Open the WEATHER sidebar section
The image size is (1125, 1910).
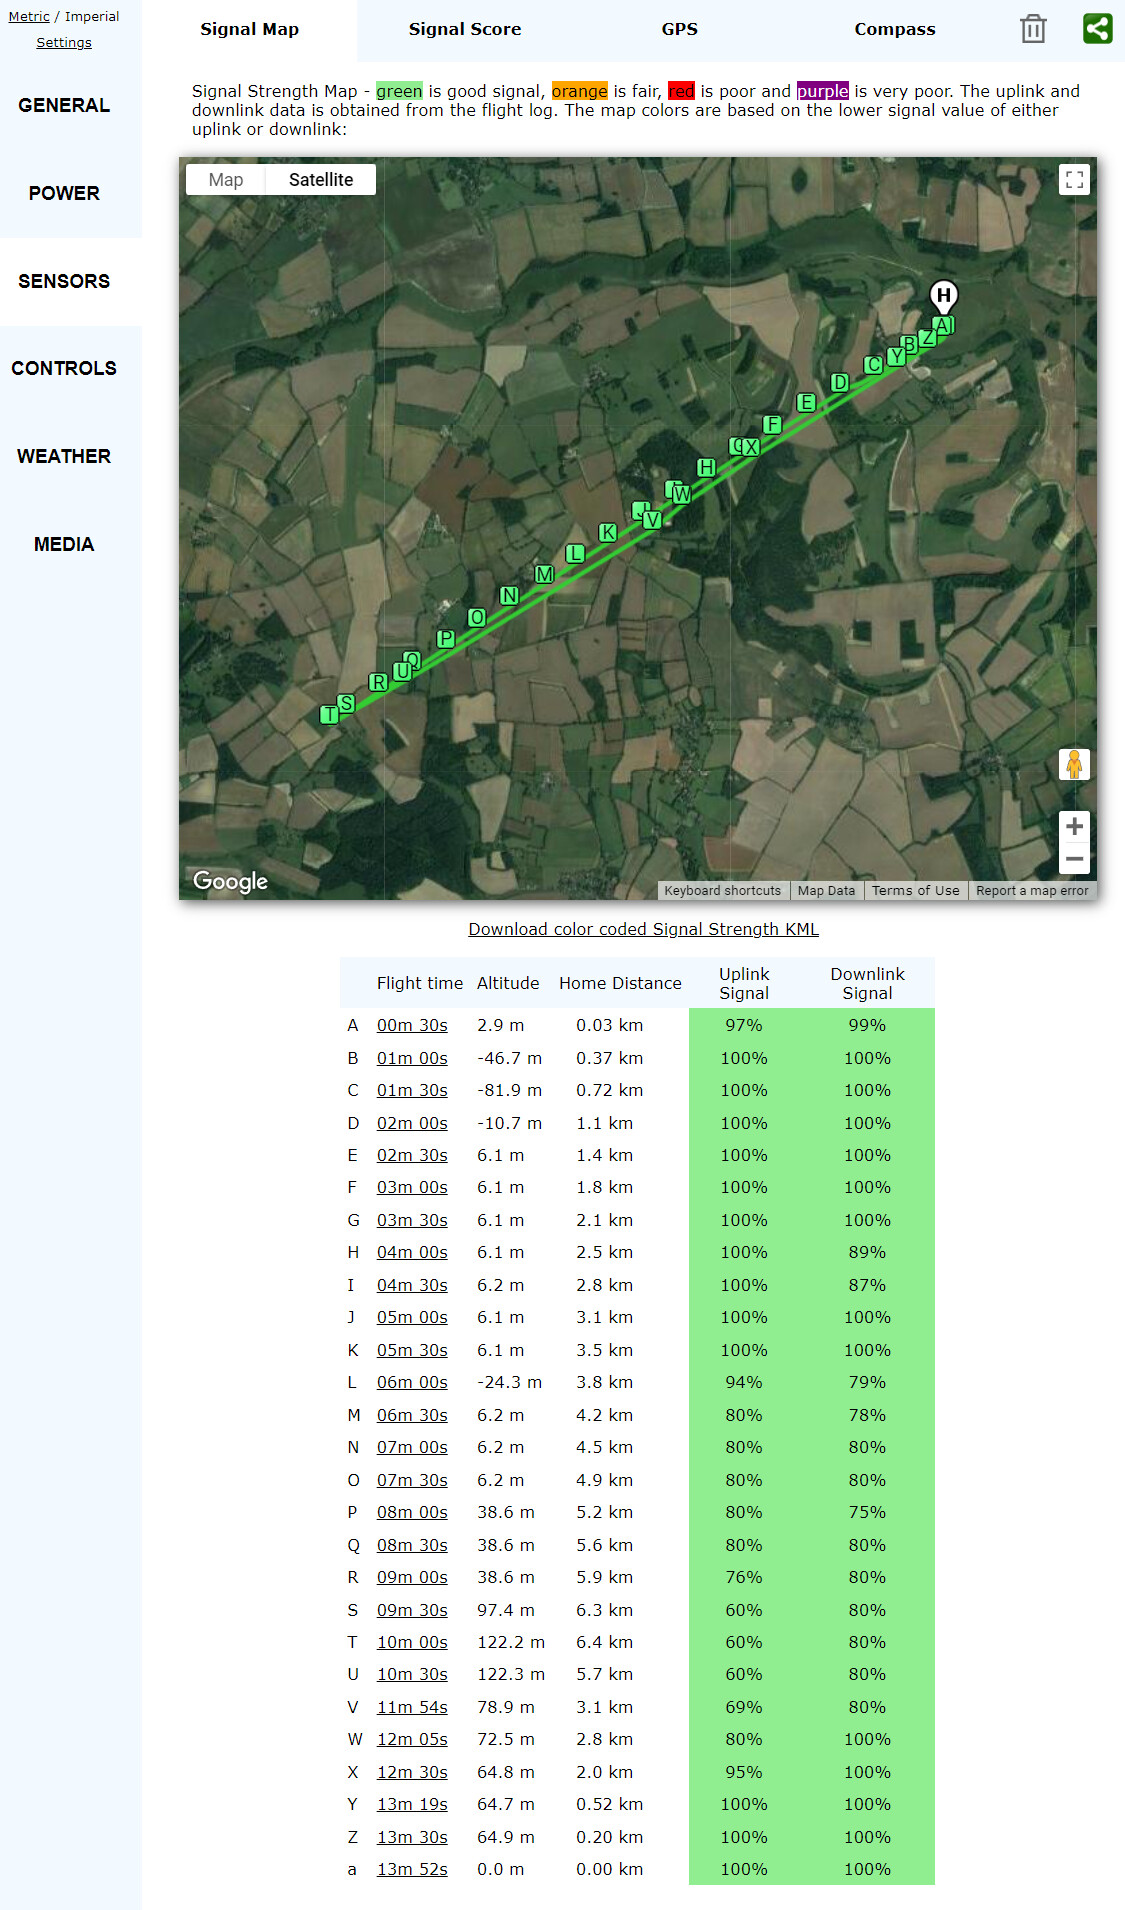click(x=64, y=456)
